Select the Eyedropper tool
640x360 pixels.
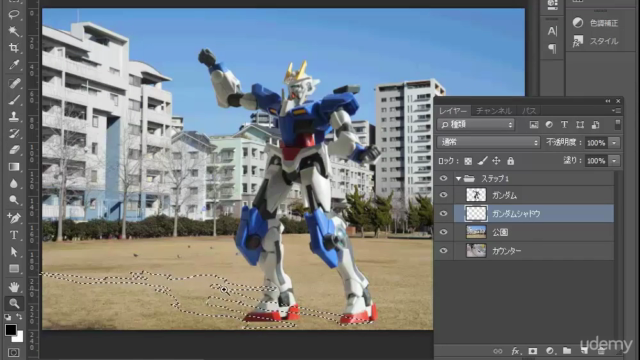point(13,65)
